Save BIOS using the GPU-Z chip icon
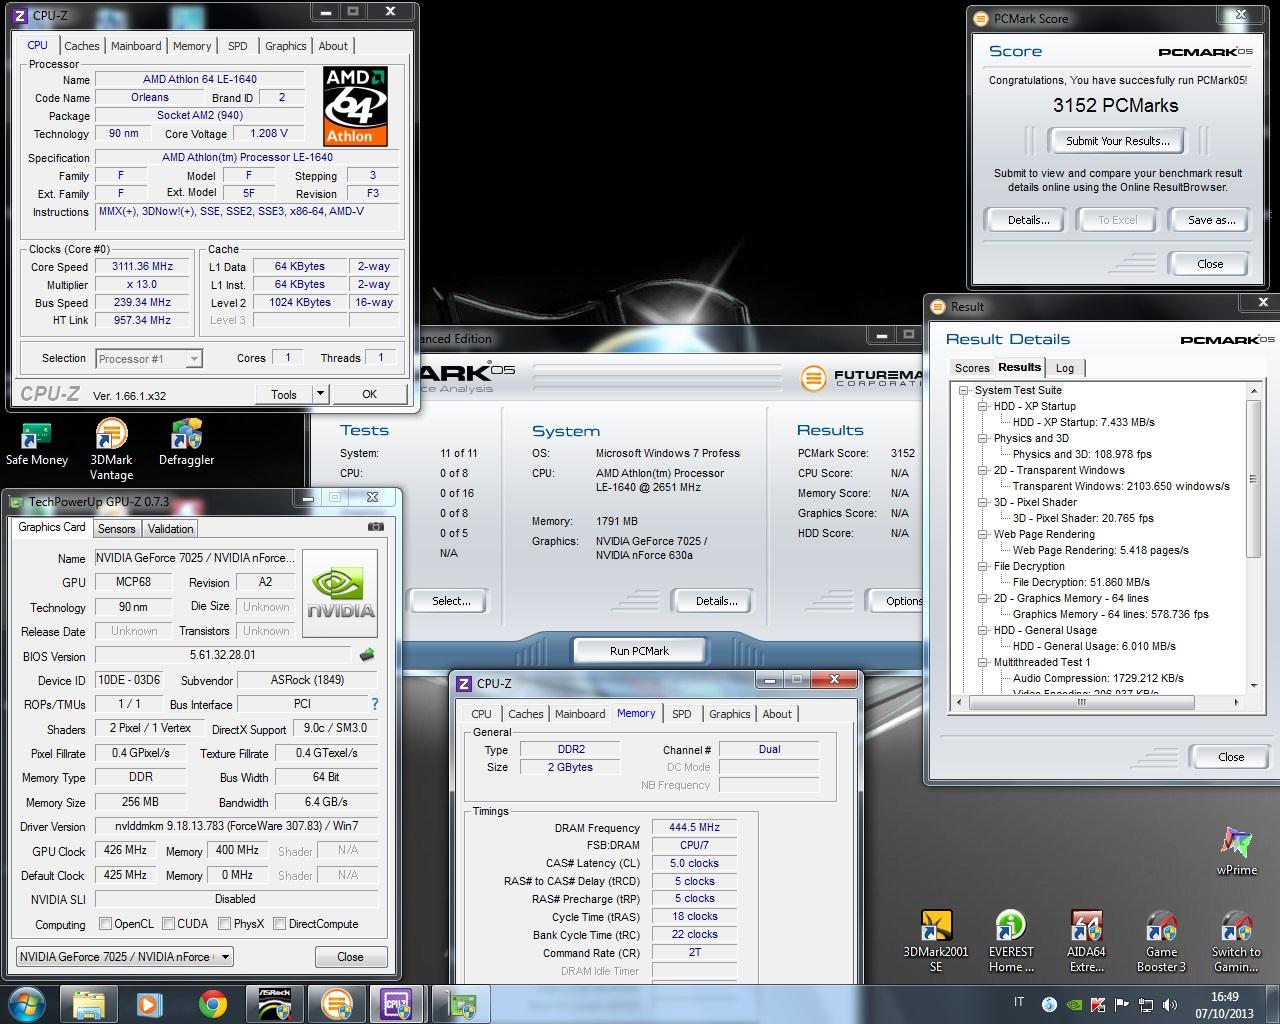This screenshot has width=1280, height=1024. click(x=367, y=655)
